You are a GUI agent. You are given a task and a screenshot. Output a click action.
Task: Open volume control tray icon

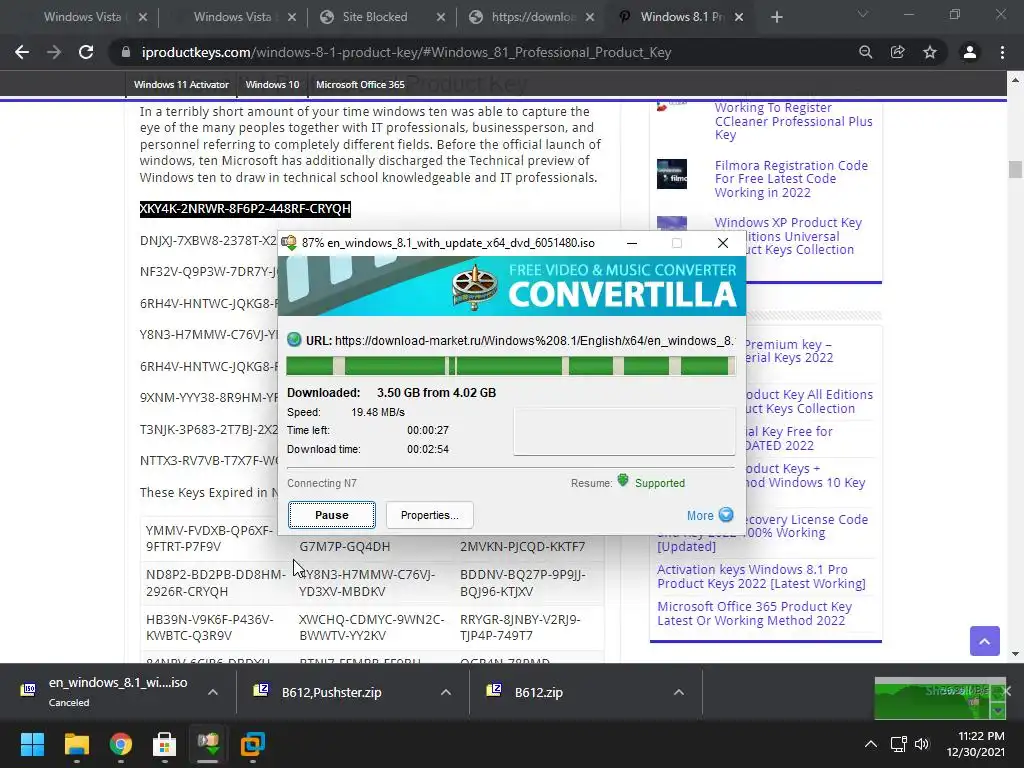(921, 744)
